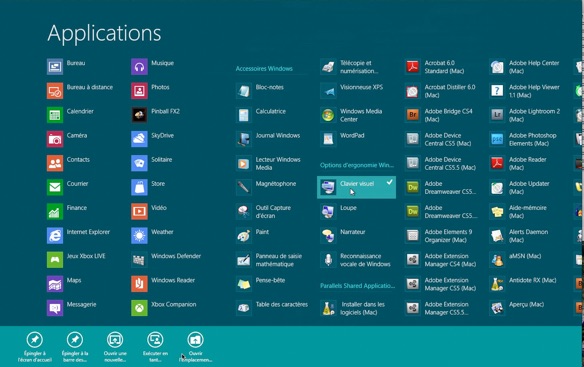Launch Pinball FX2
The image size is (584, 367).
click(155, 115)
